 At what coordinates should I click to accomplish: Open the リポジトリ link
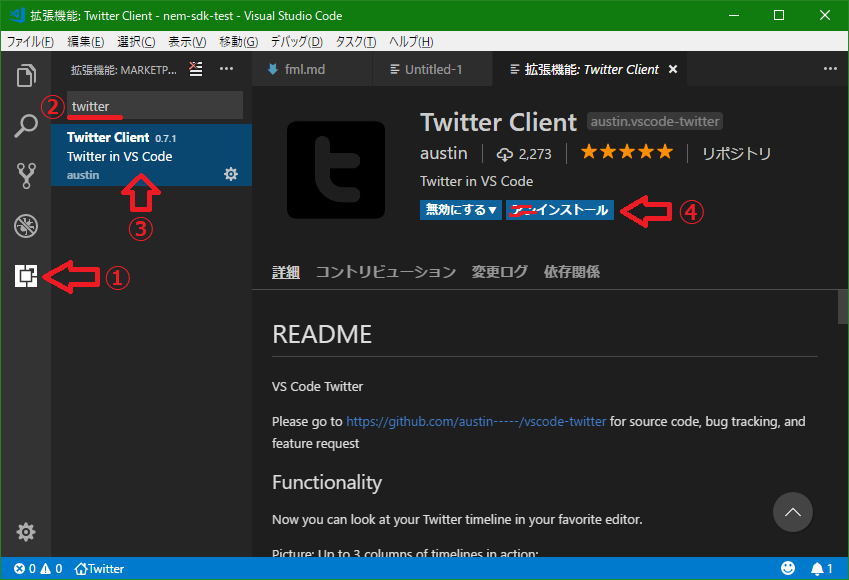736,154
